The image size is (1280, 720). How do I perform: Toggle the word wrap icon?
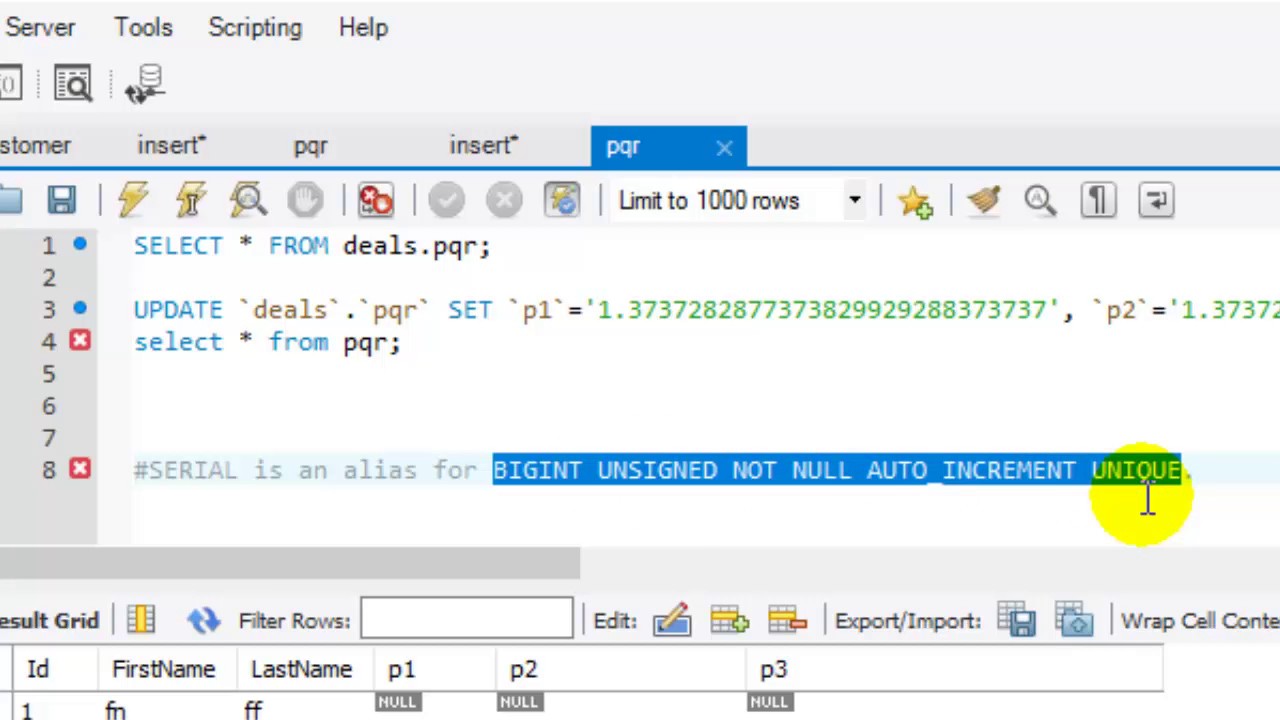(1156, 200)
